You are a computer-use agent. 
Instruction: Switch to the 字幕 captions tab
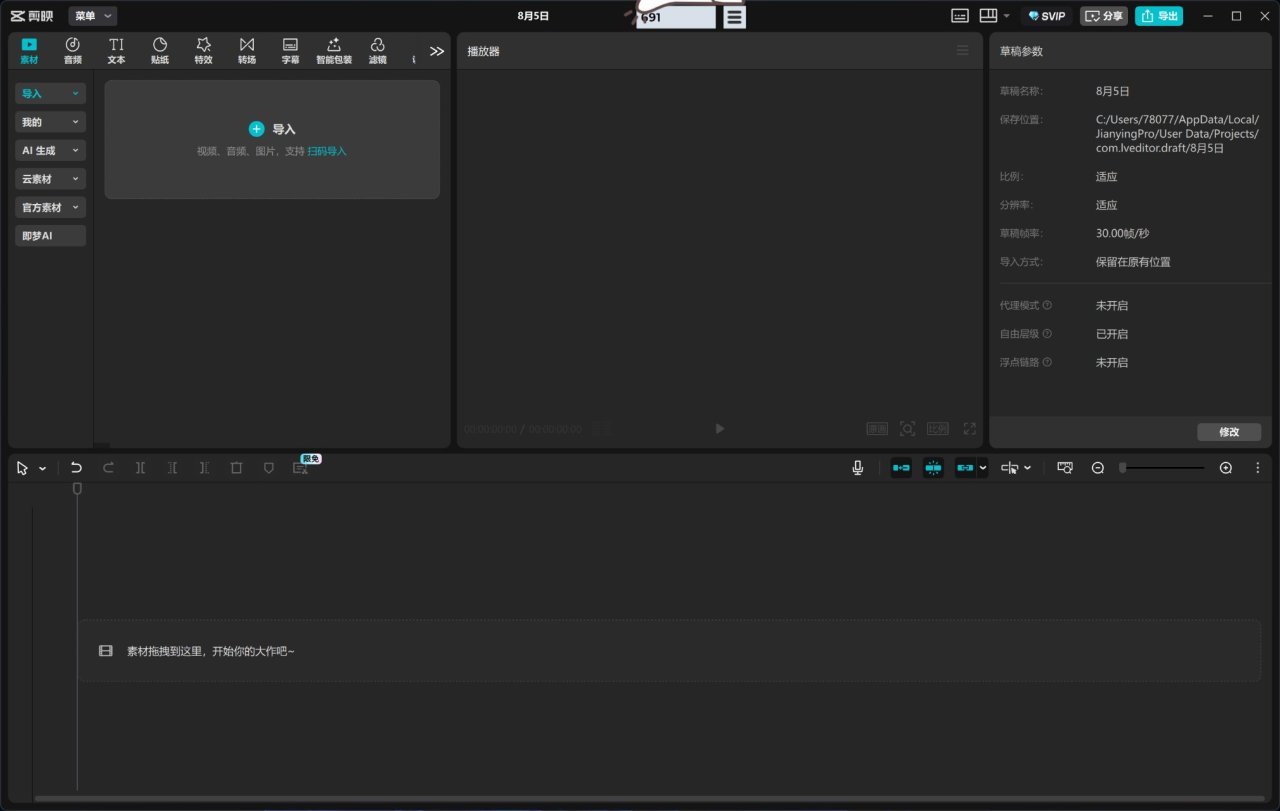(290, 51)
